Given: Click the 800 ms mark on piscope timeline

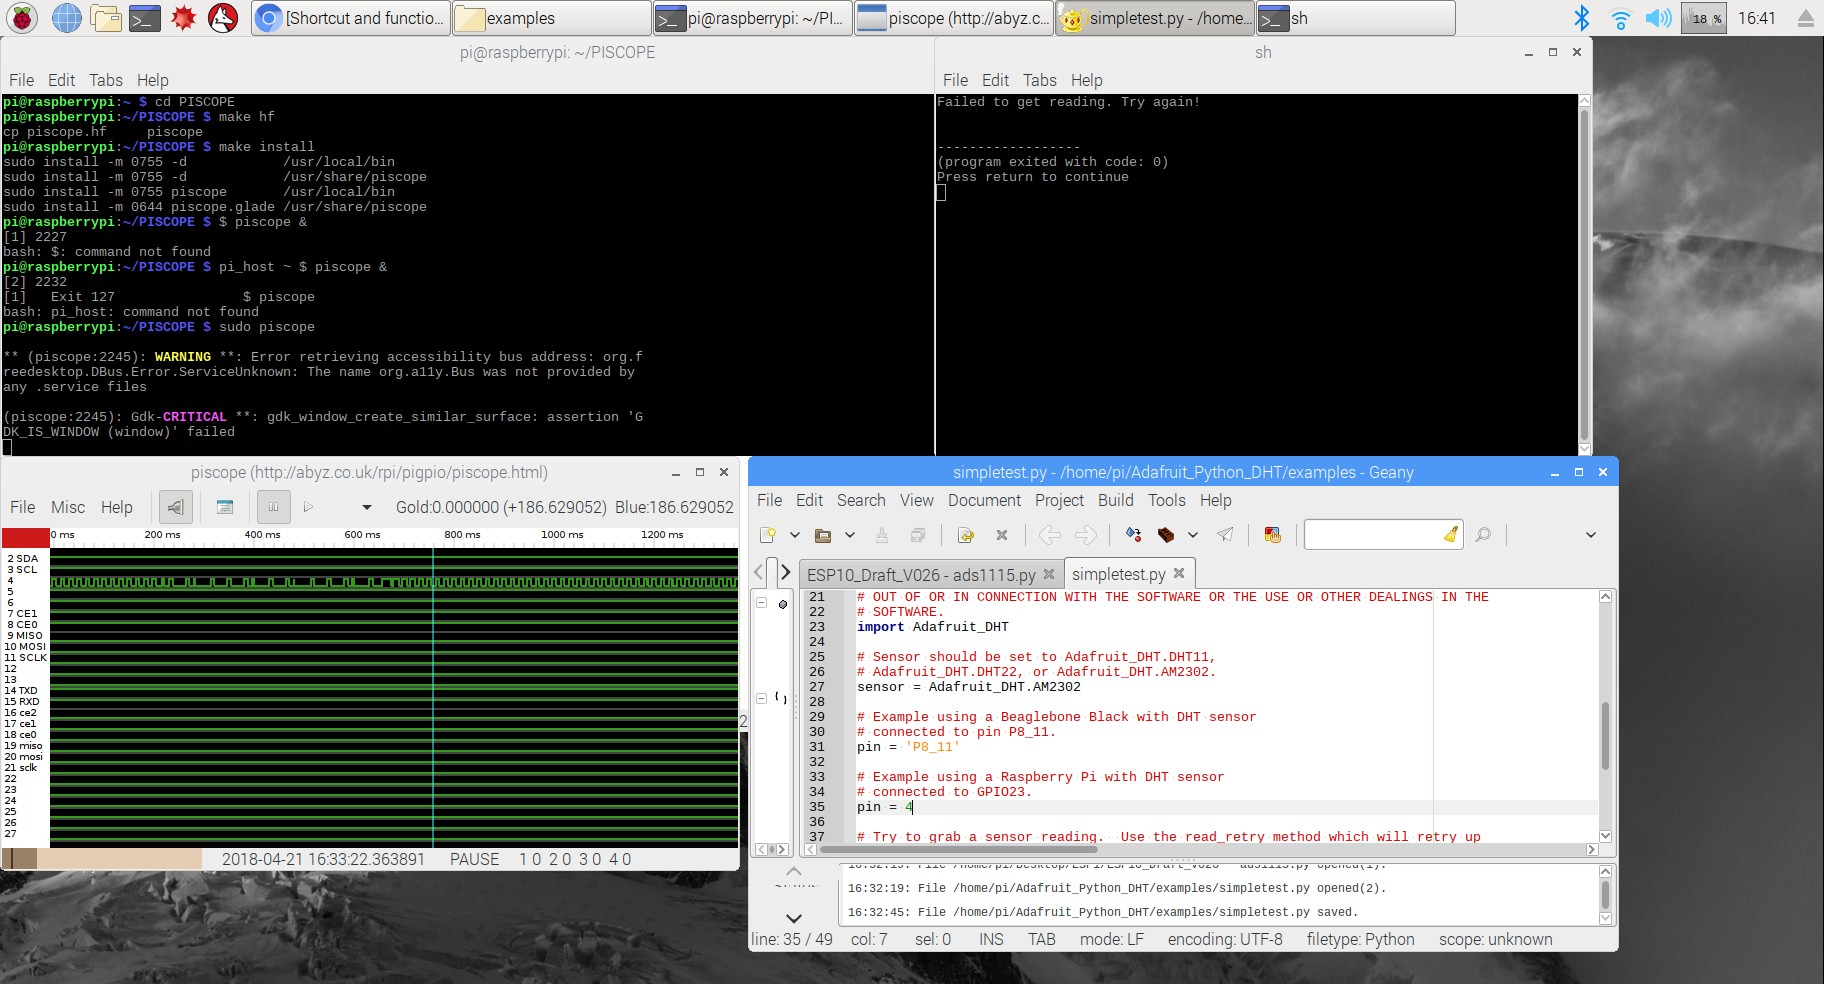Looking at the screenshot, I should coord(461,535).
